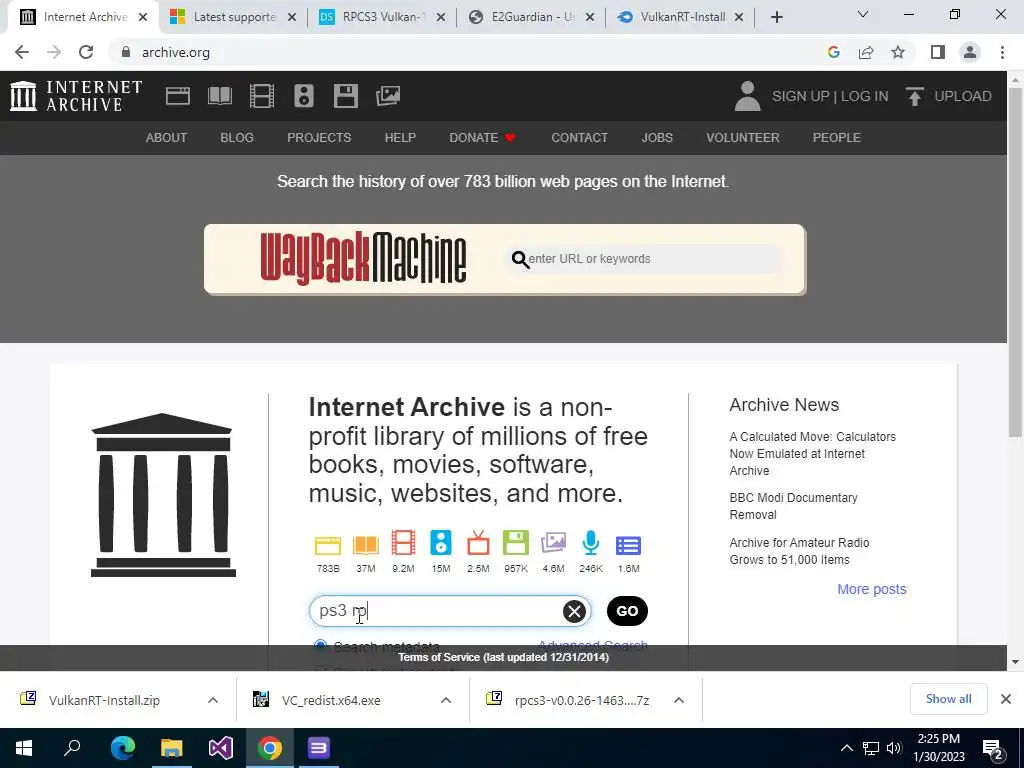Image resolution: width=1024 pixels, height=768 pixels.
Task: Click Show all downloads button
Action: (x=948, y=699)
